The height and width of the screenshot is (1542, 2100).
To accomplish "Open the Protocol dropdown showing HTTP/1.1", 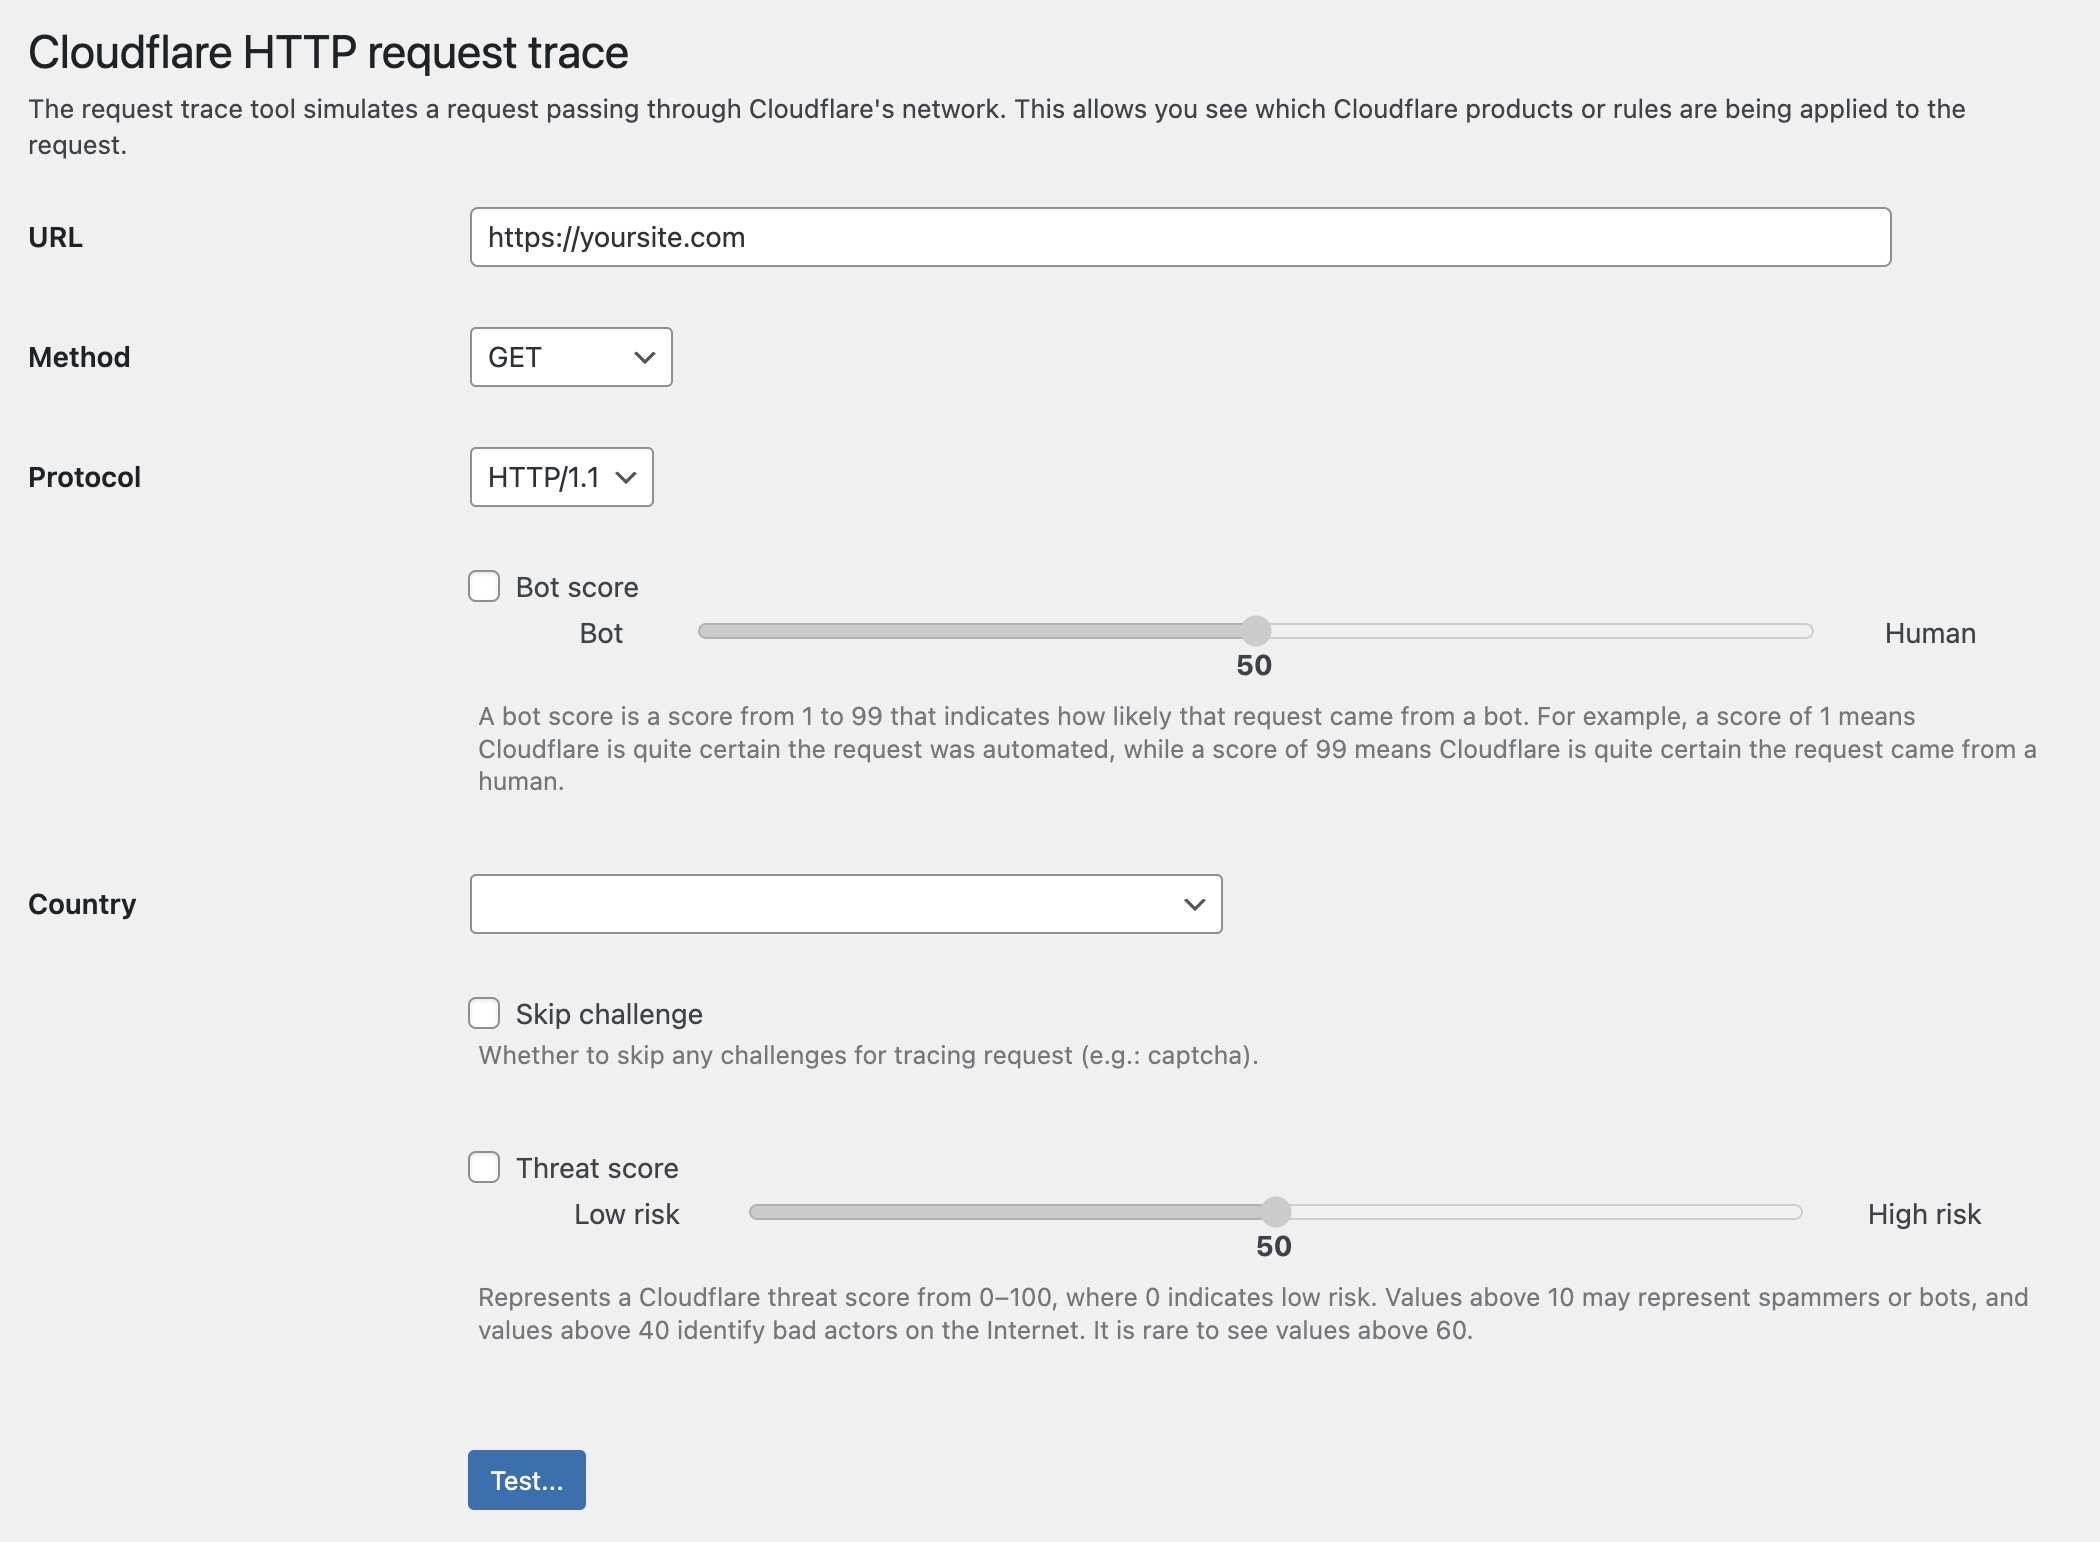I will tap(561, 477).
